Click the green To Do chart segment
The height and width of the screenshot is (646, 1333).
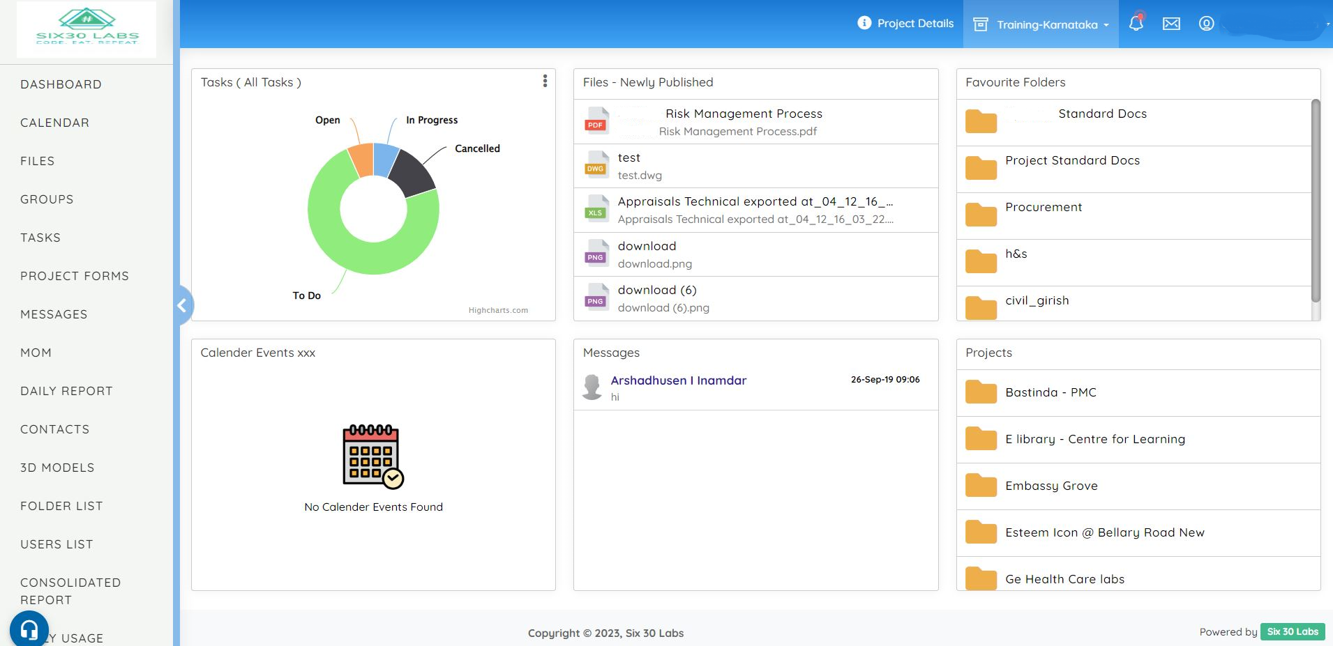(345, 250)
